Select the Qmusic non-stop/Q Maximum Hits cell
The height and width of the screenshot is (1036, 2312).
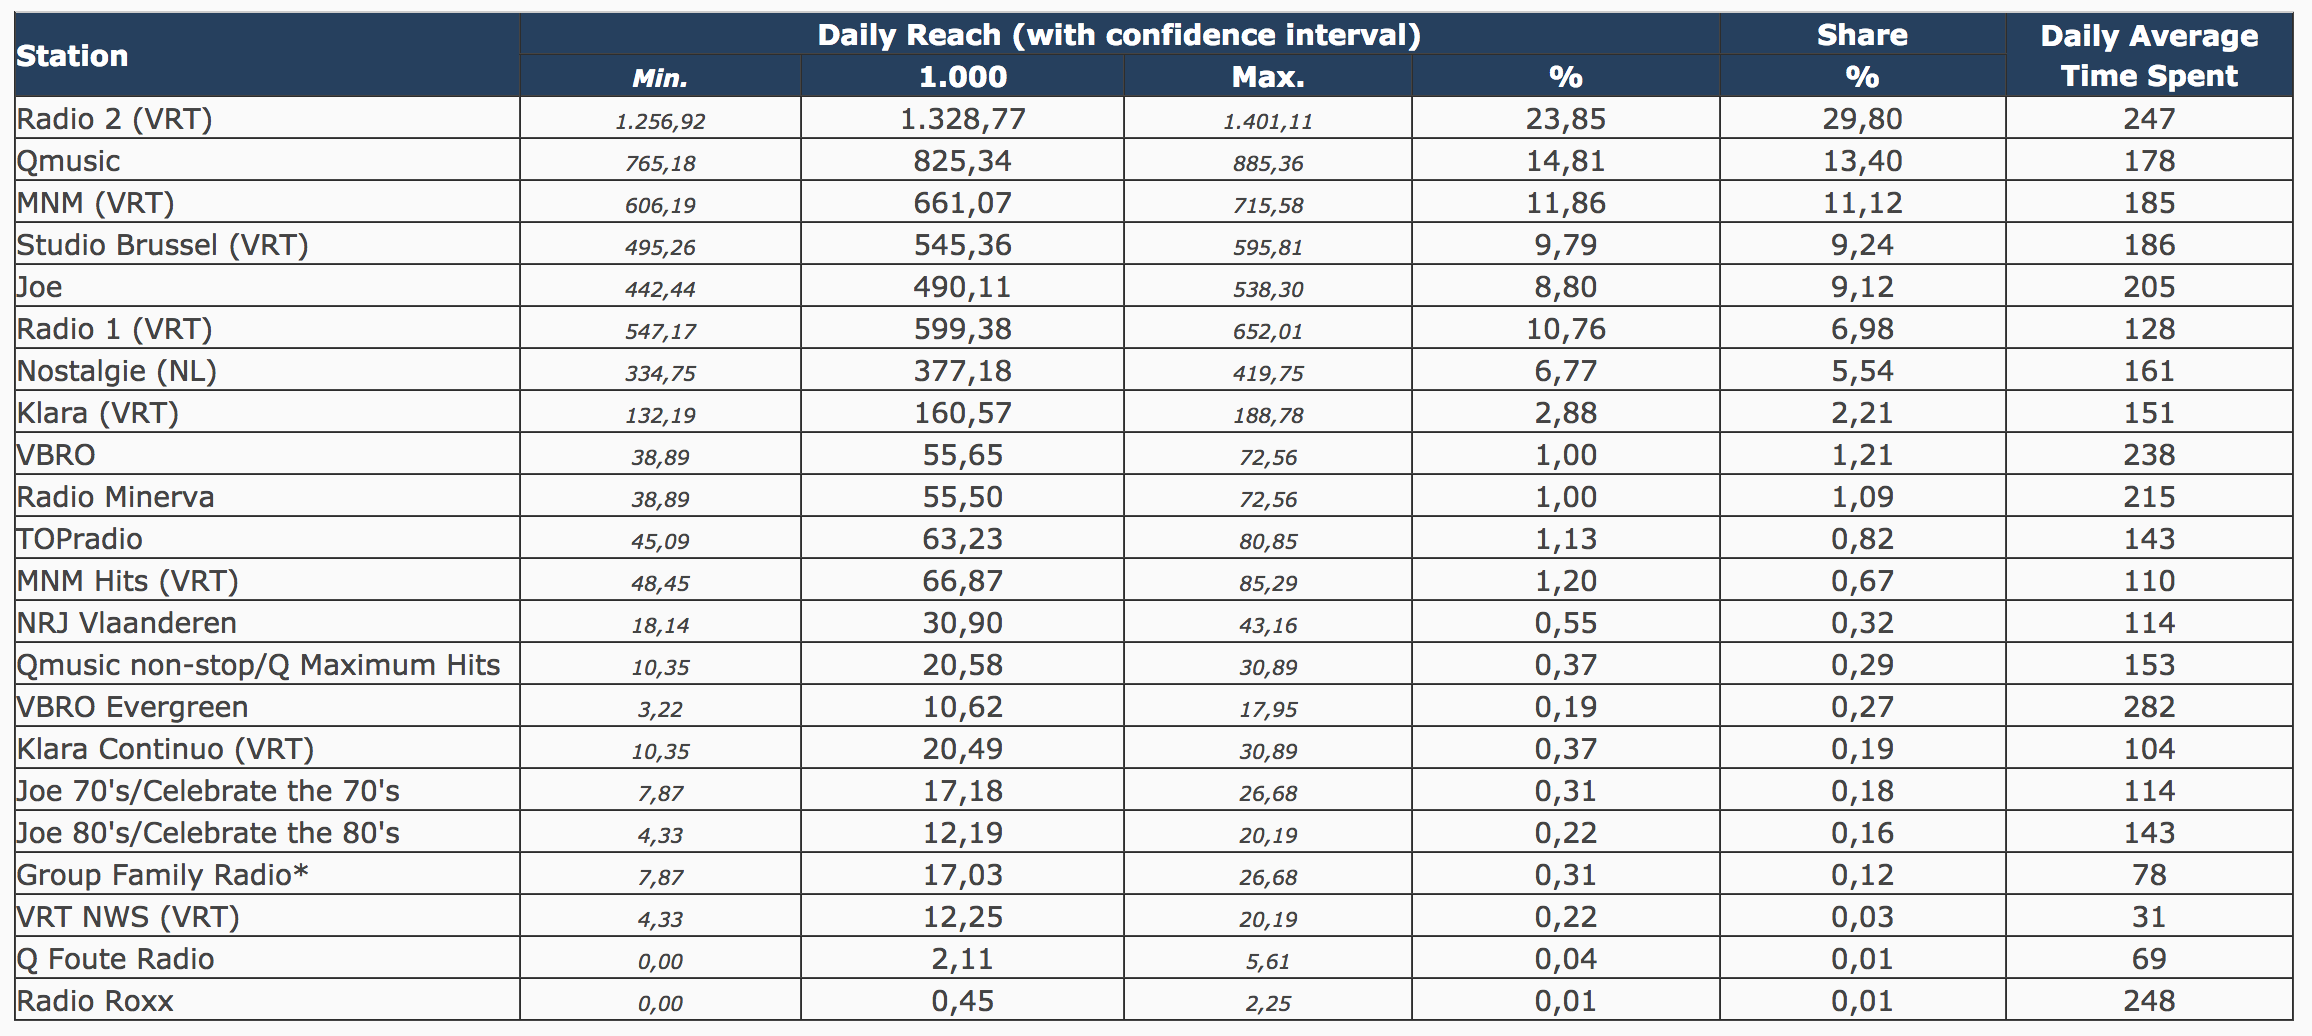tap(259, 665)
